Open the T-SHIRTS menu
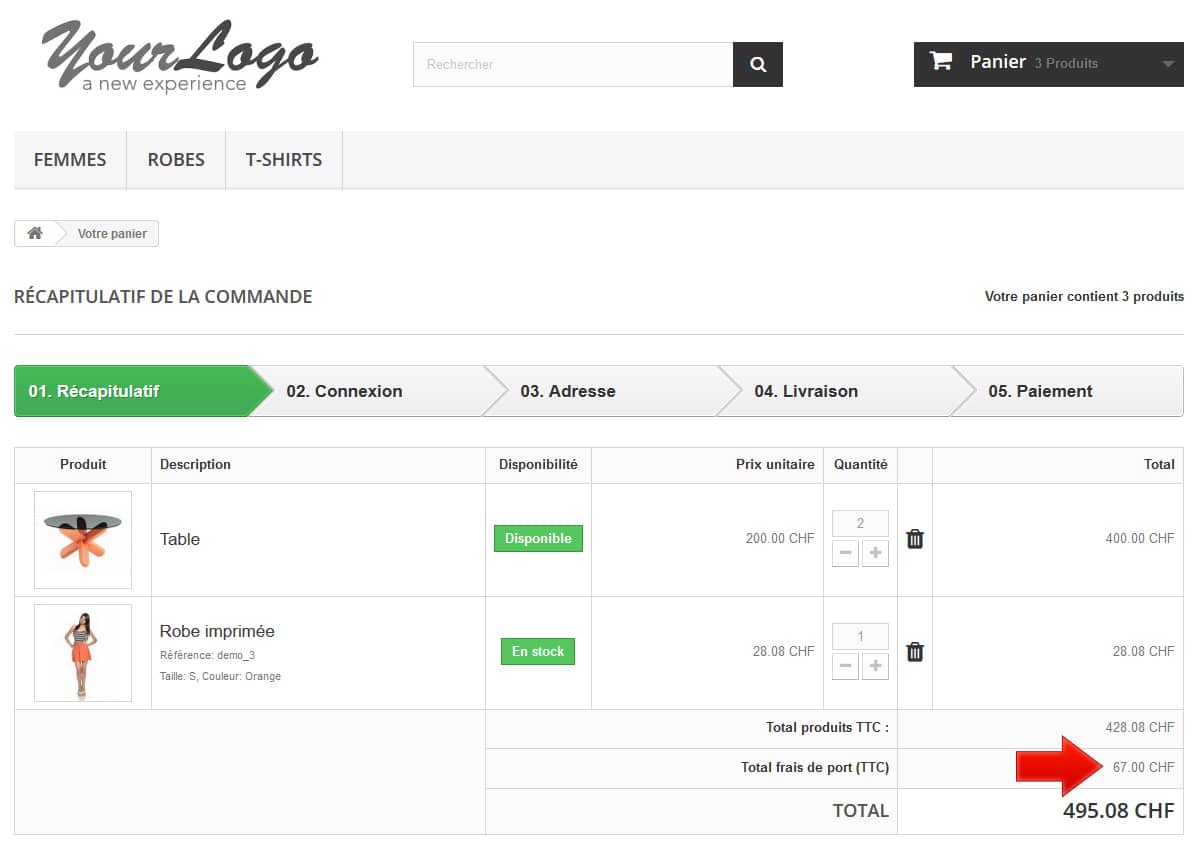This screenshot has height=845, width=1197. pyautogui.click(x=284, y=160)
